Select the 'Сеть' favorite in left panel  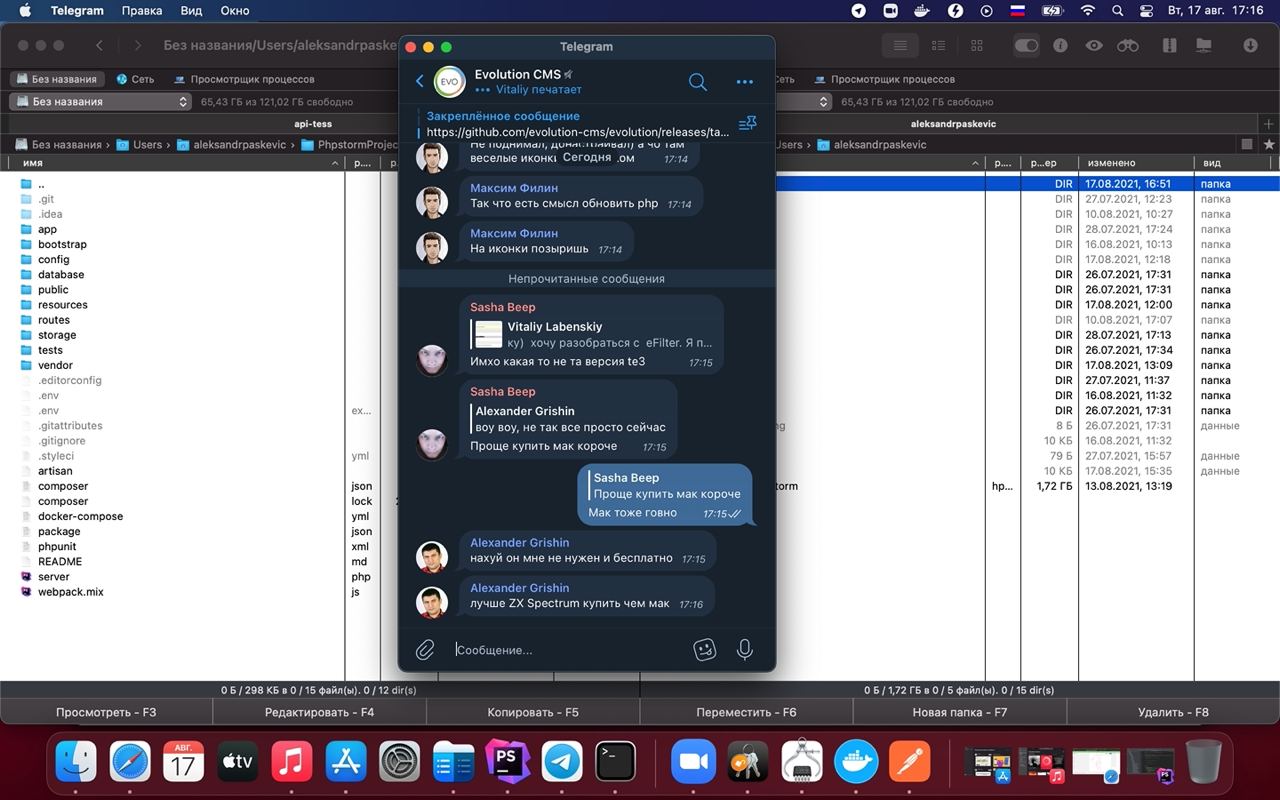tap(135, 79)
